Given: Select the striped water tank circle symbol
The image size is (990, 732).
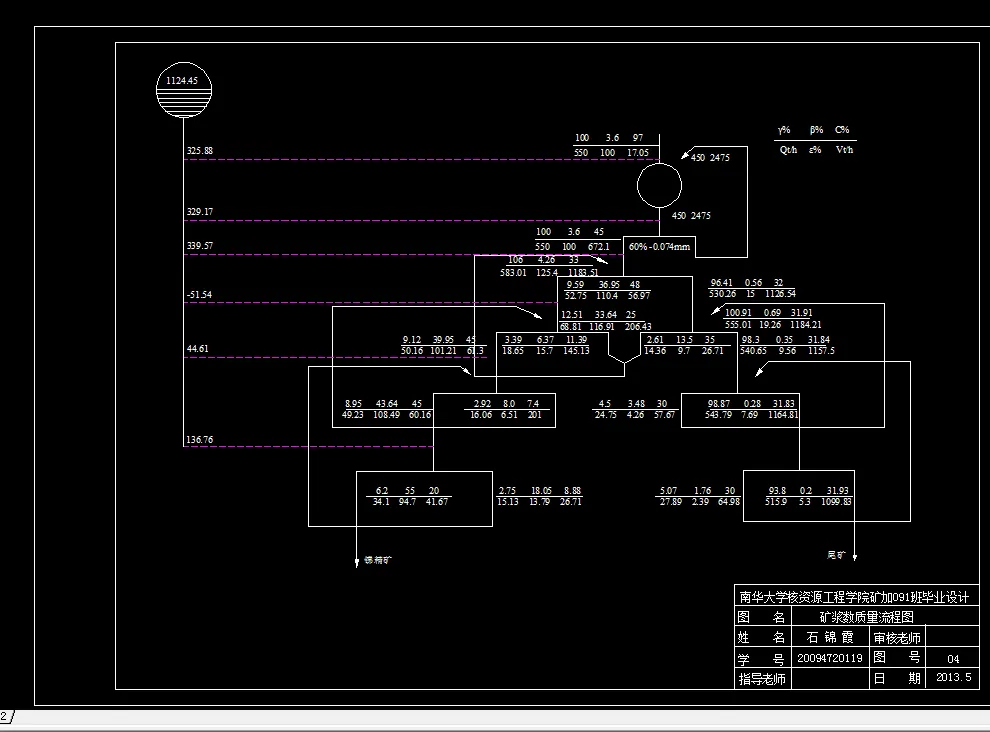Looking at the screenshot, I should pos(184,90).
